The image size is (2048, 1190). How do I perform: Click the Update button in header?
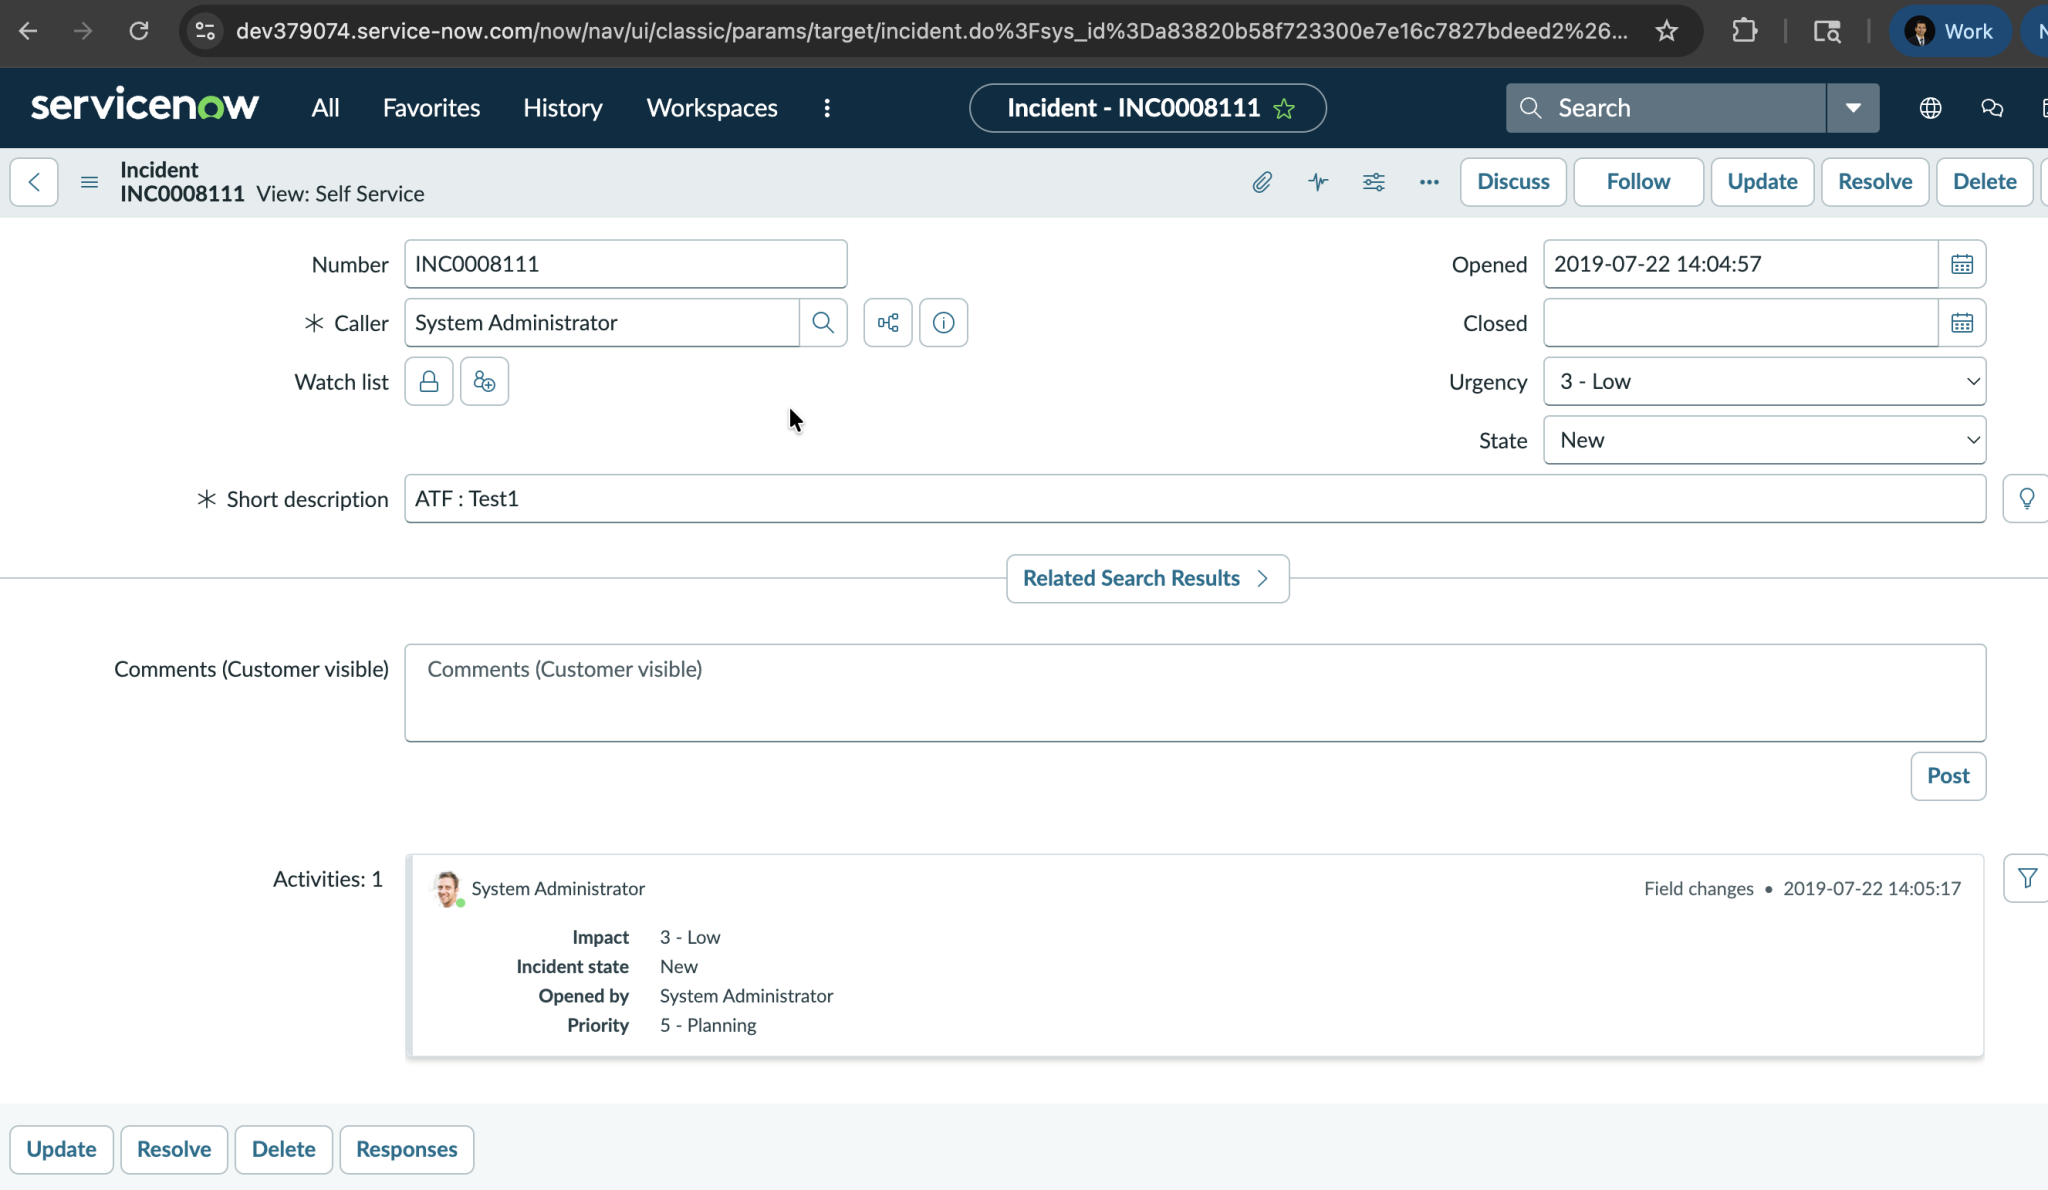[1762, 182]
